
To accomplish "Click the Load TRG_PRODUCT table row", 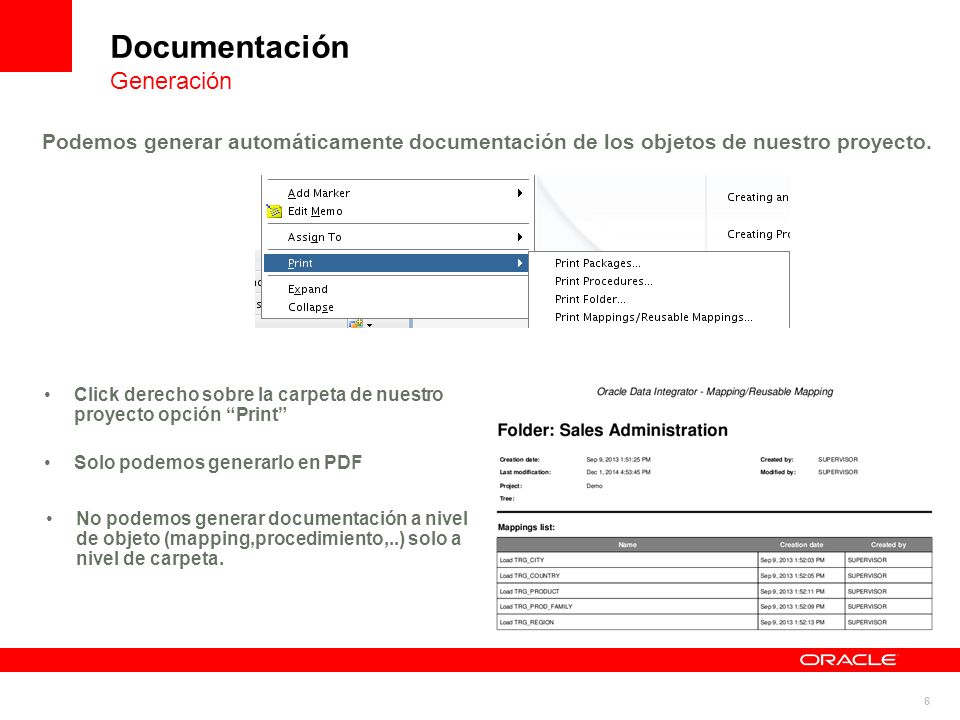I will [x=714, y=591].
